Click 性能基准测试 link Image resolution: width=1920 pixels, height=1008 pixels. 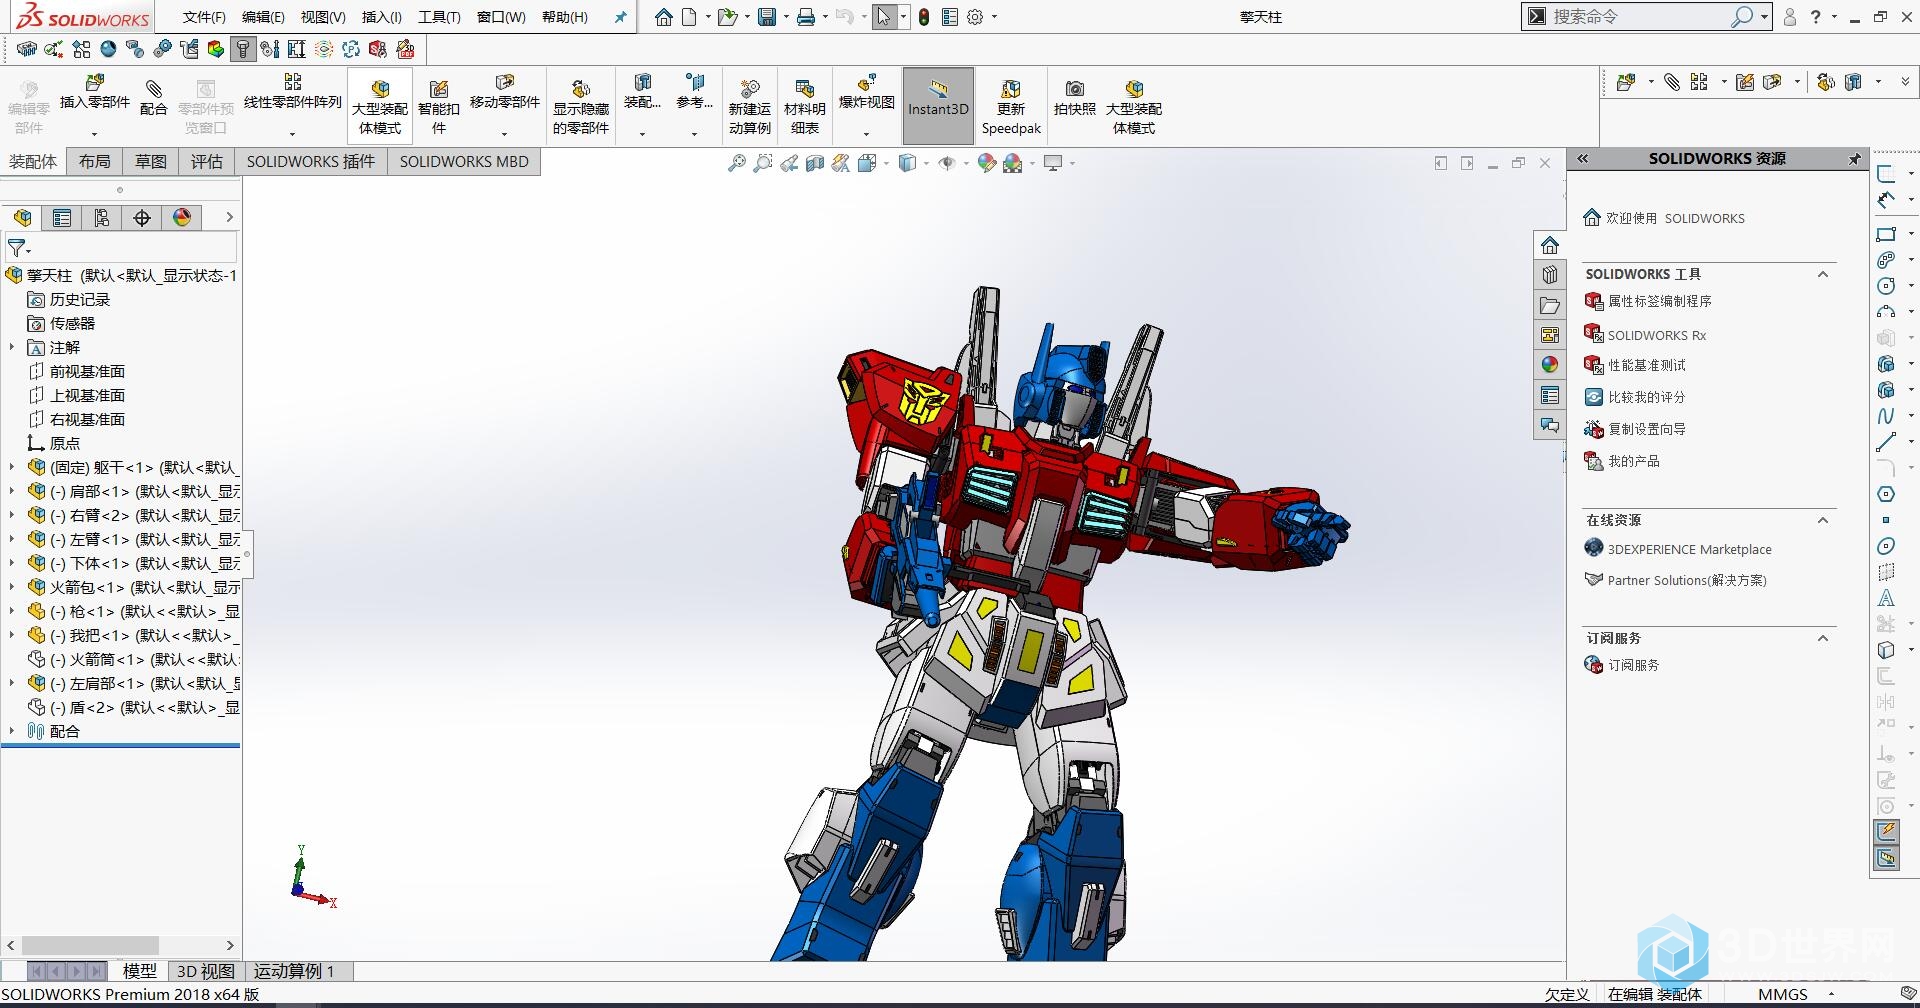(1646, 365)
